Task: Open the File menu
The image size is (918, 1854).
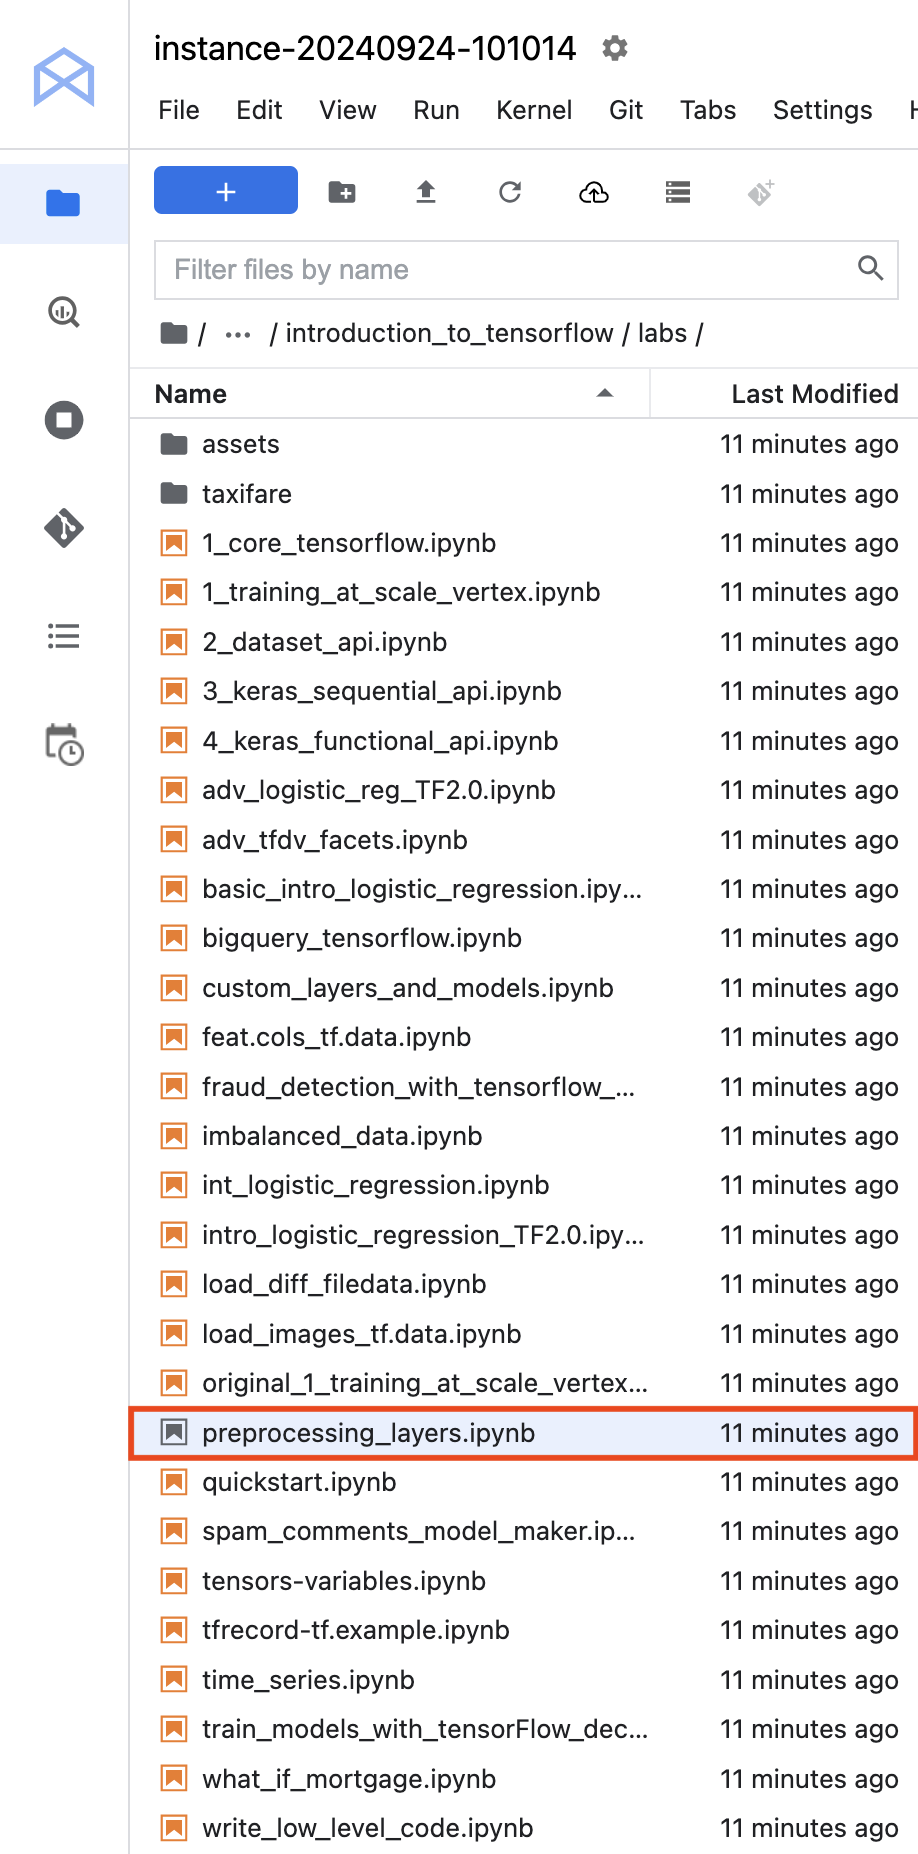Action: (x=179, y=110)
